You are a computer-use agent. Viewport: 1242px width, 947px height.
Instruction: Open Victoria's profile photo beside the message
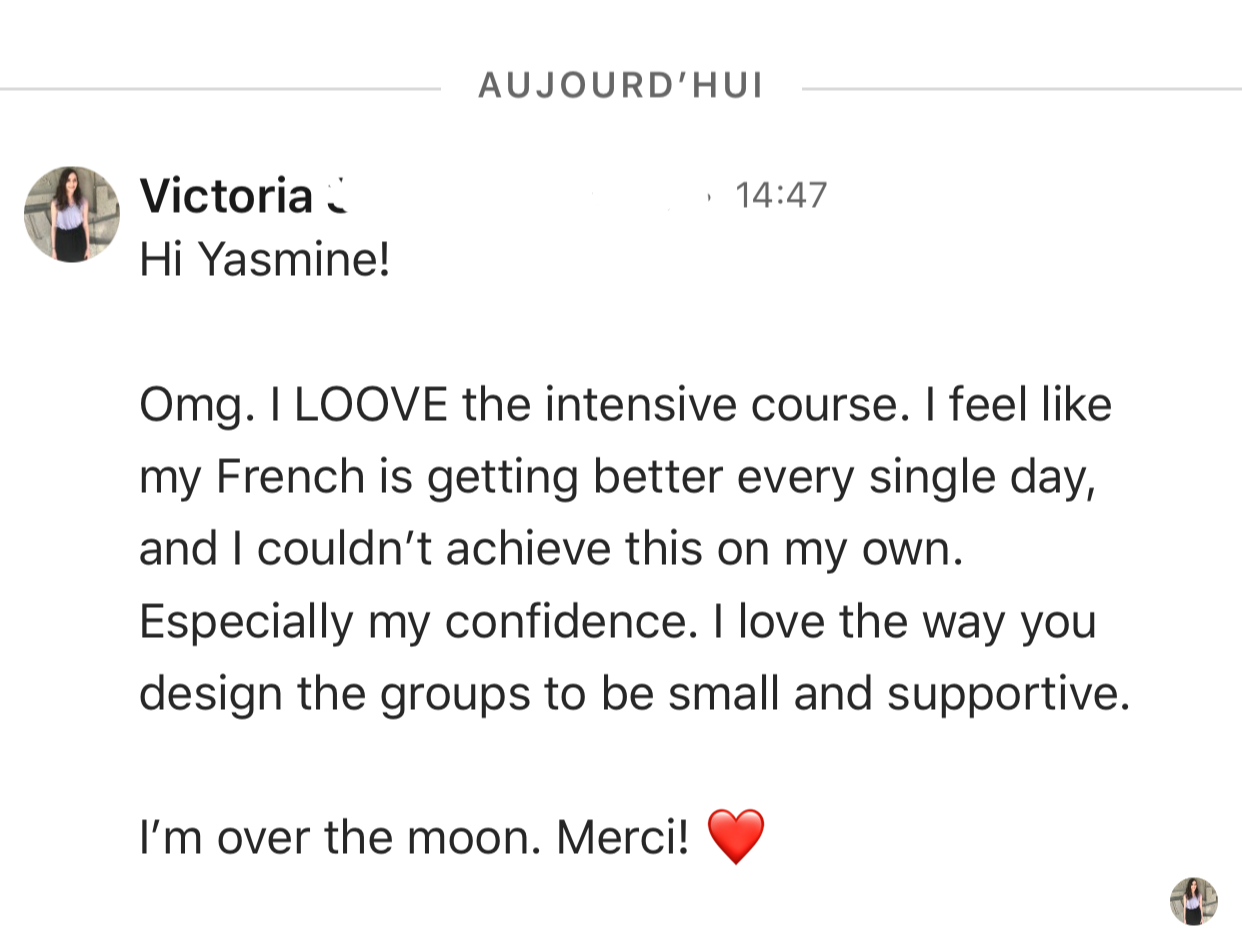(x=71, y=214)
